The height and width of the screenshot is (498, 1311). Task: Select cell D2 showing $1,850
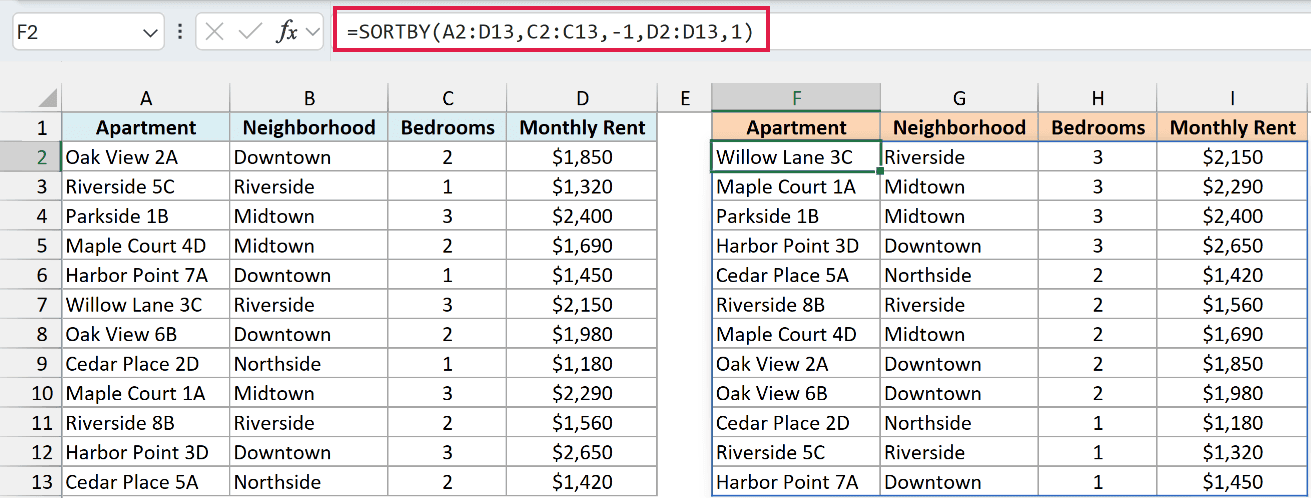pos(583,157)
